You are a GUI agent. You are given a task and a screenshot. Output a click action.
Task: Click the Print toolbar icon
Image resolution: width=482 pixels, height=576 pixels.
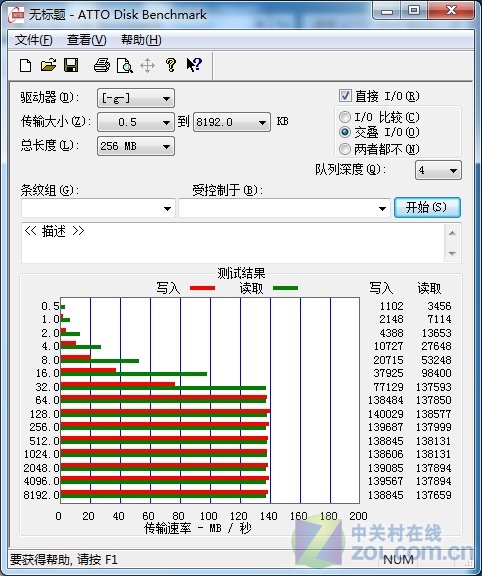[102, 65]
